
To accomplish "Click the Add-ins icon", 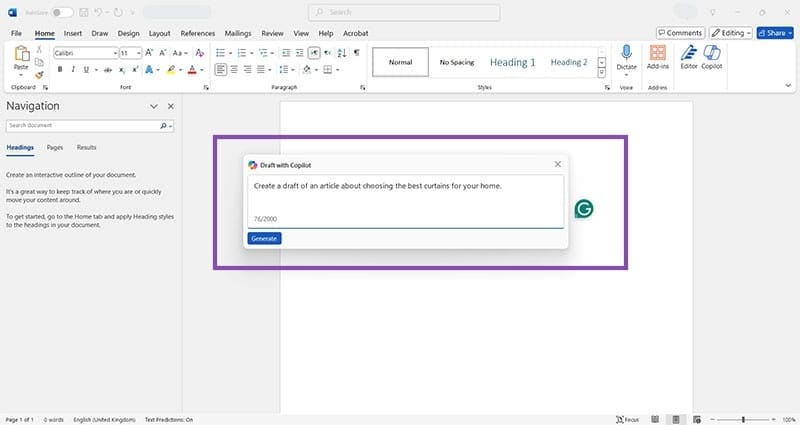I will [657, 56].
